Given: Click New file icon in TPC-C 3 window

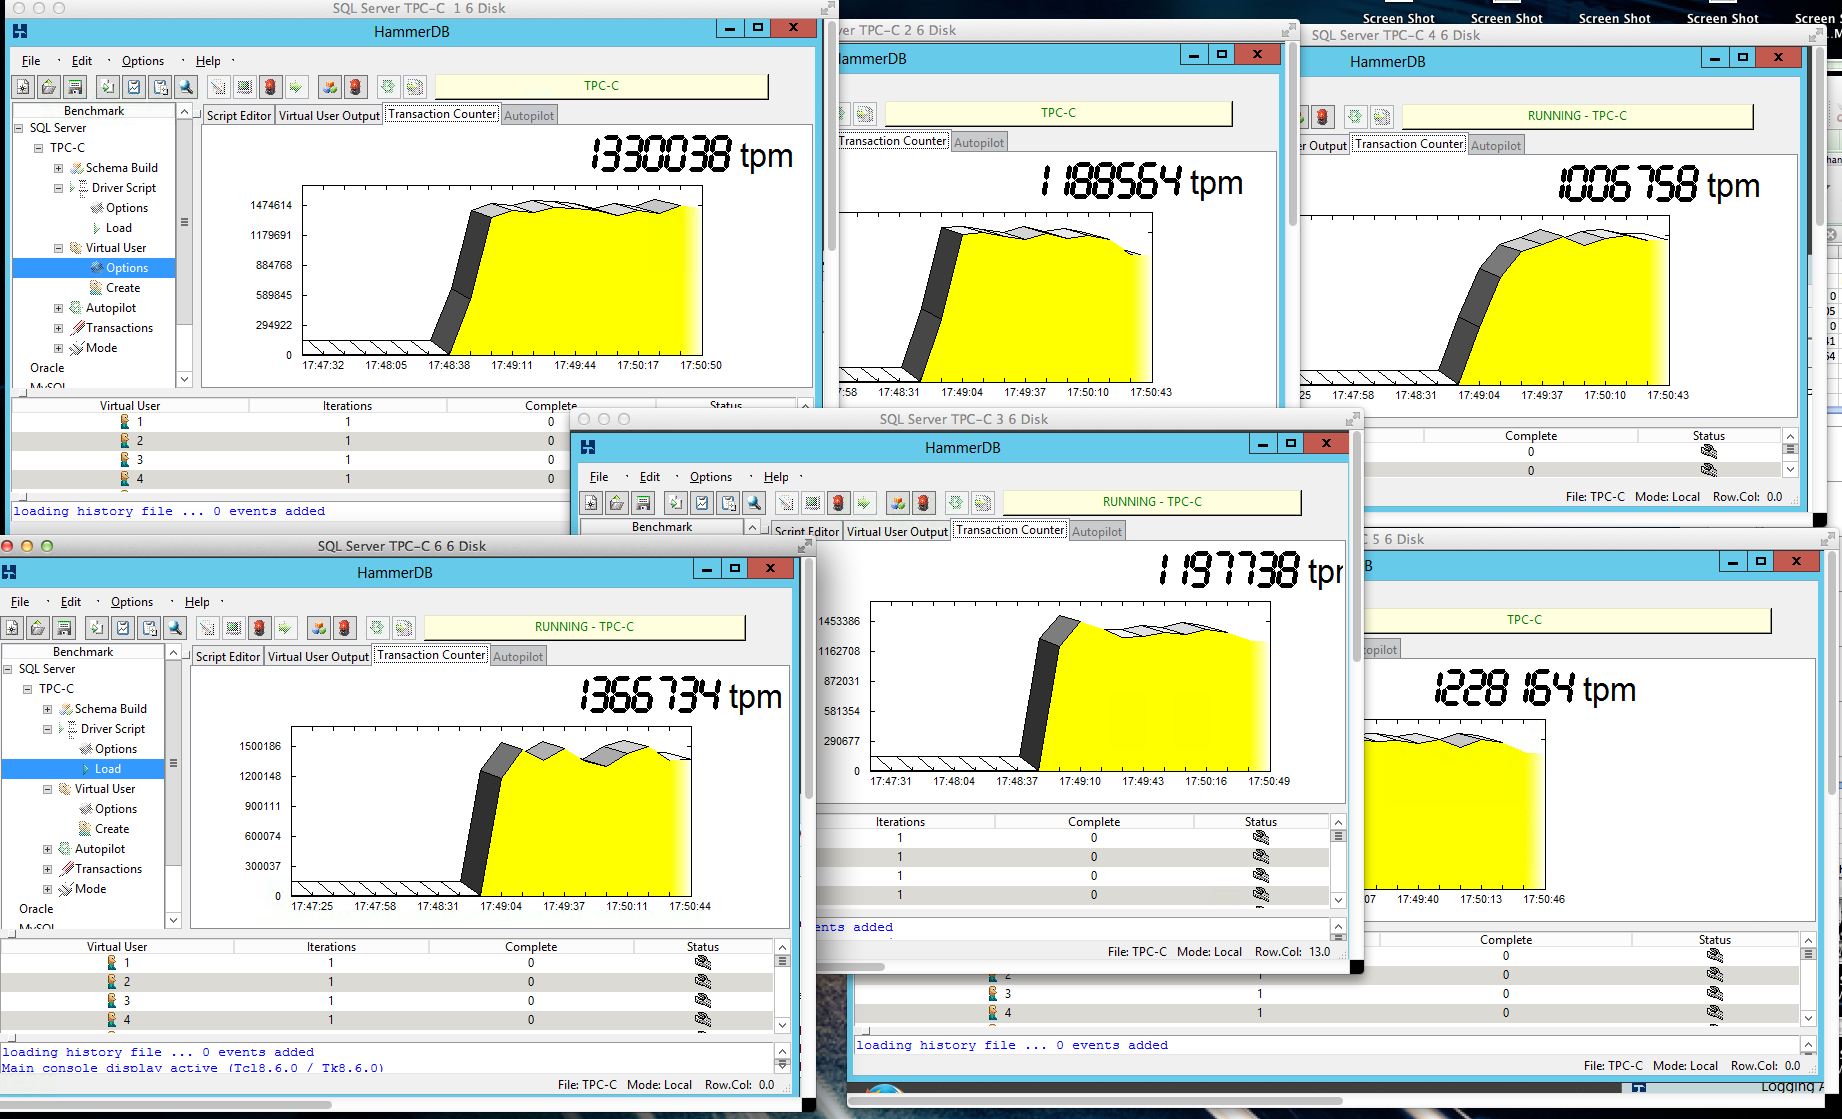Looking at the screenshot, I should (x=591, y=503).
